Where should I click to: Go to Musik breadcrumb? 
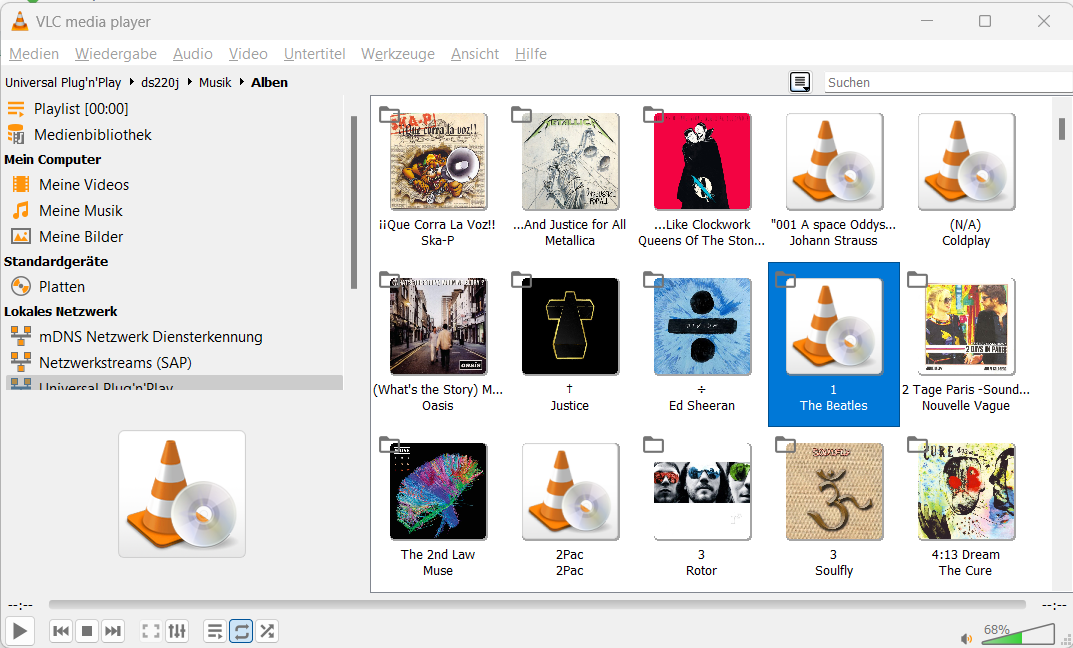[x=215, y=83]
